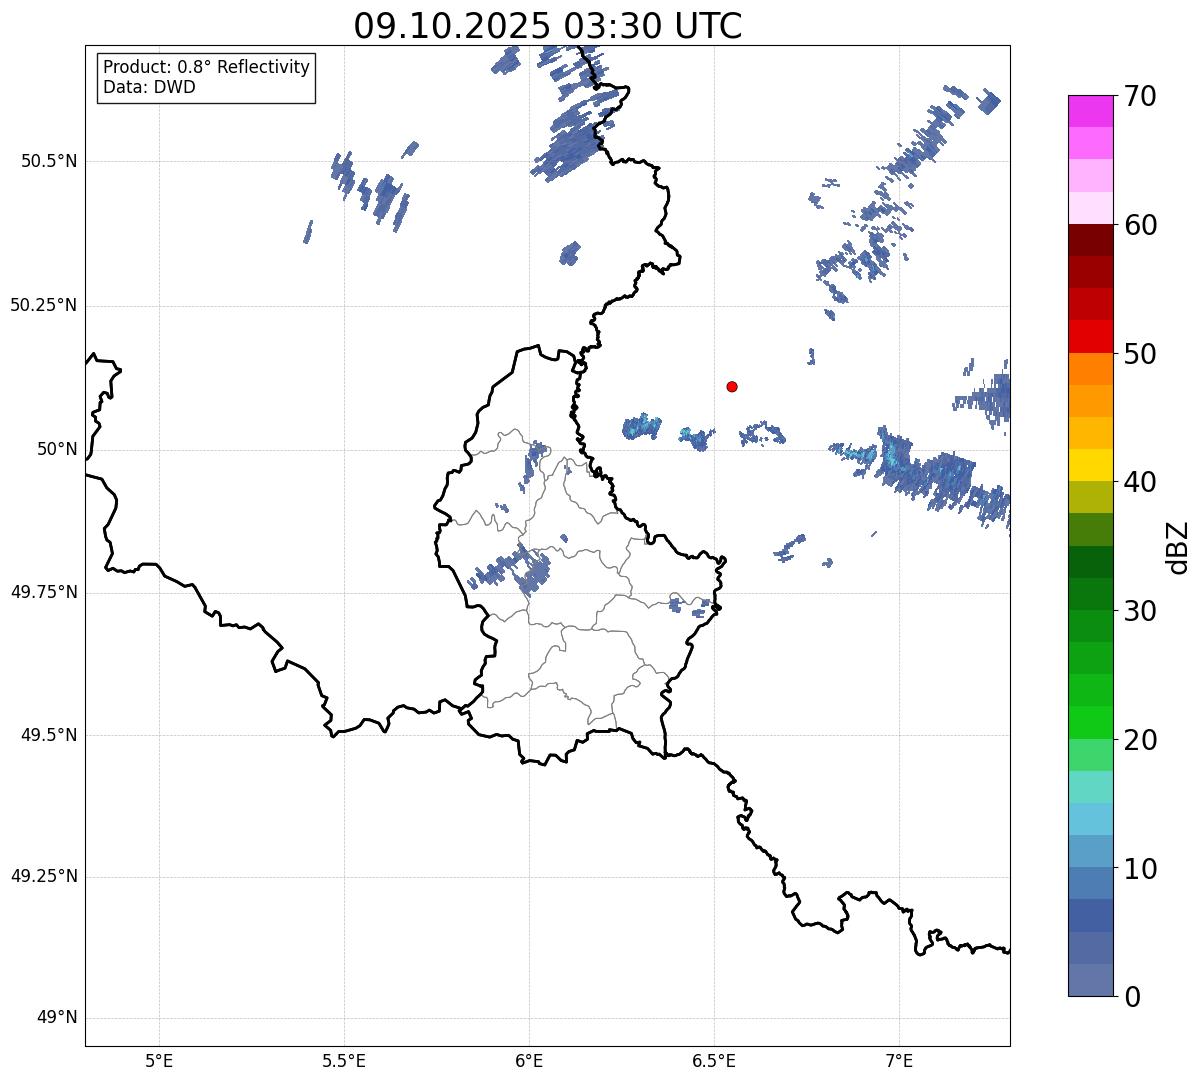Image resolution: width=1202 pixels, height=1081 pixels.
Task: Click the red station marker dot
Action: tap(732, 386)
